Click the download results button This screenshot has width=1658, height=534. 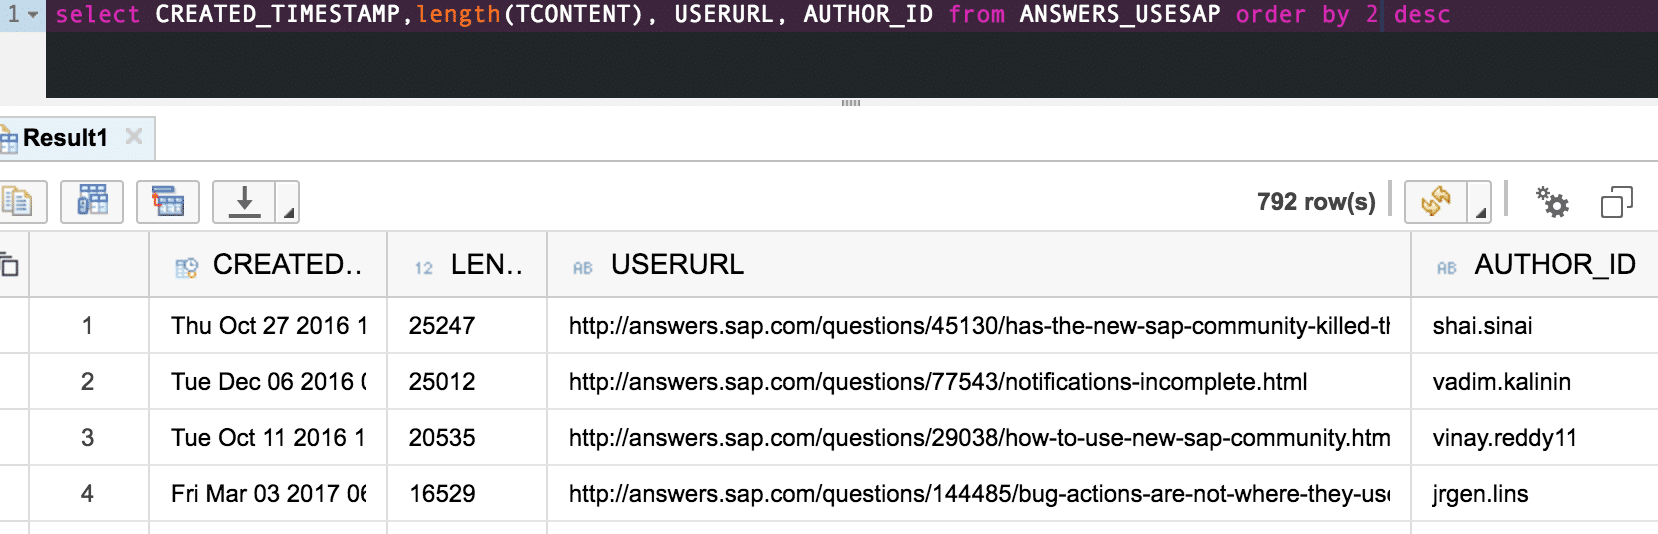pos(244,202)
